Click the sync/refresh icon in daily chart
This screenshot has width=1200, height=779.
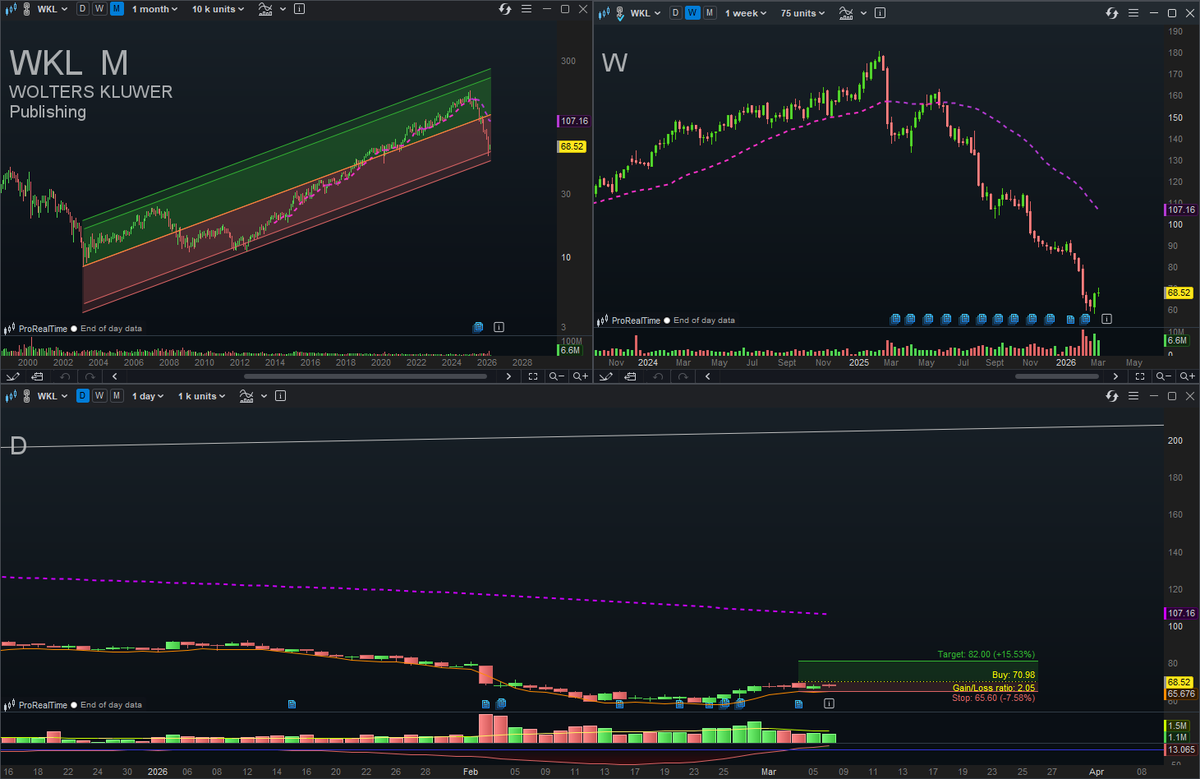pos(1114,396)
